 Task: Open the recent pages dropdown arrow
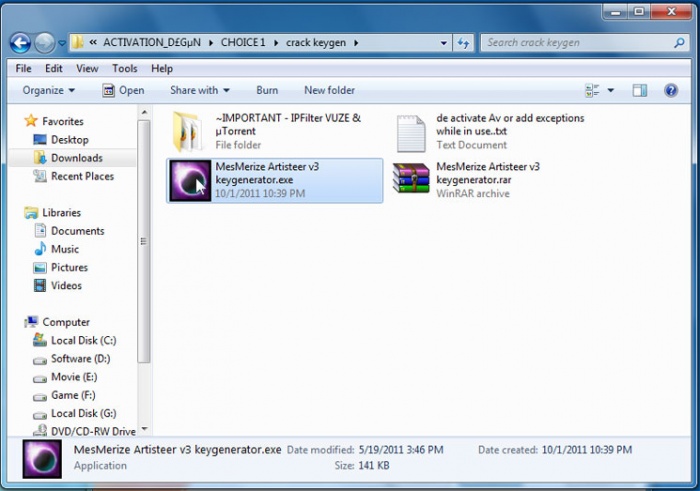62,43
